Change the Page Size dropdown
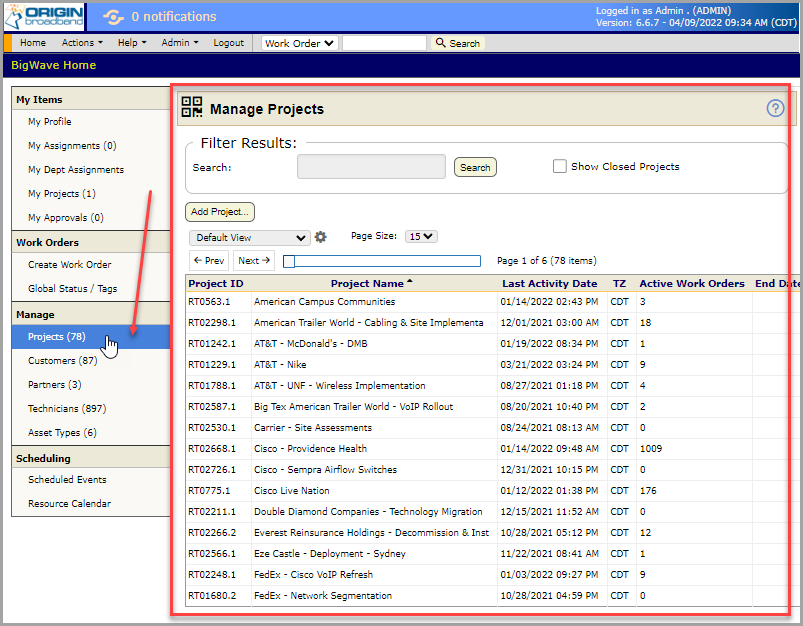The width and height of the screenshot is (803, 626). 421,236
